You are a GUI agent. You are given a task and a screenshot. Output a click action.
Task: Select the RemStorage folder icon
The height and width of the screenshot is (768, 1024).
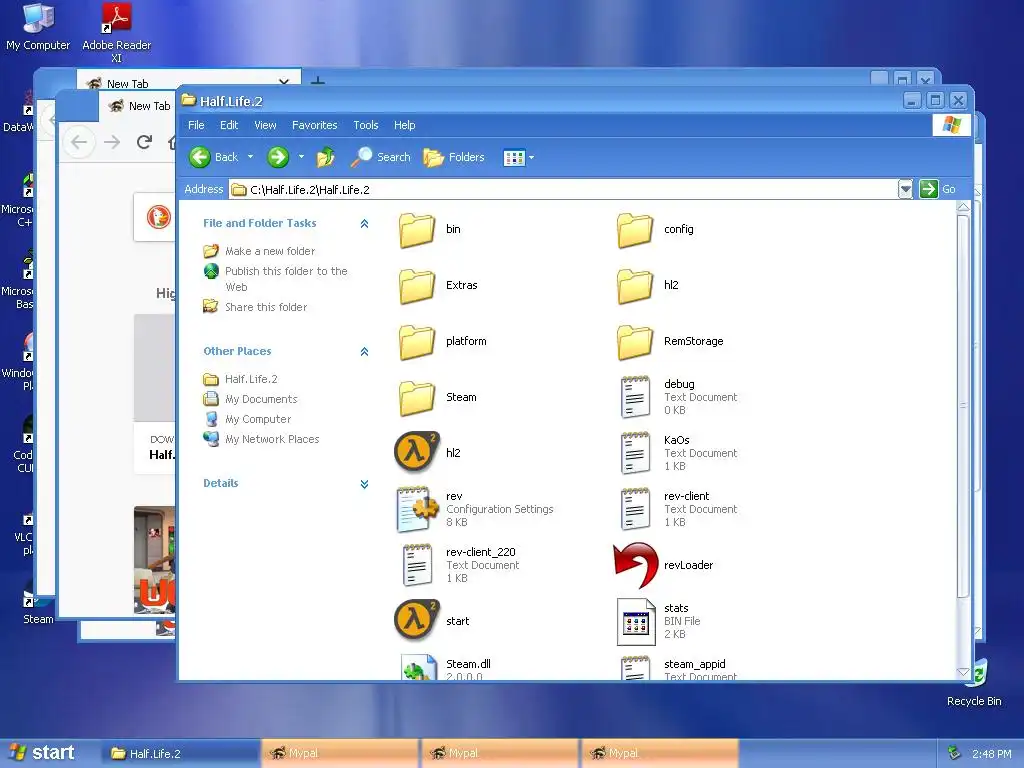[x=635, y=342]
